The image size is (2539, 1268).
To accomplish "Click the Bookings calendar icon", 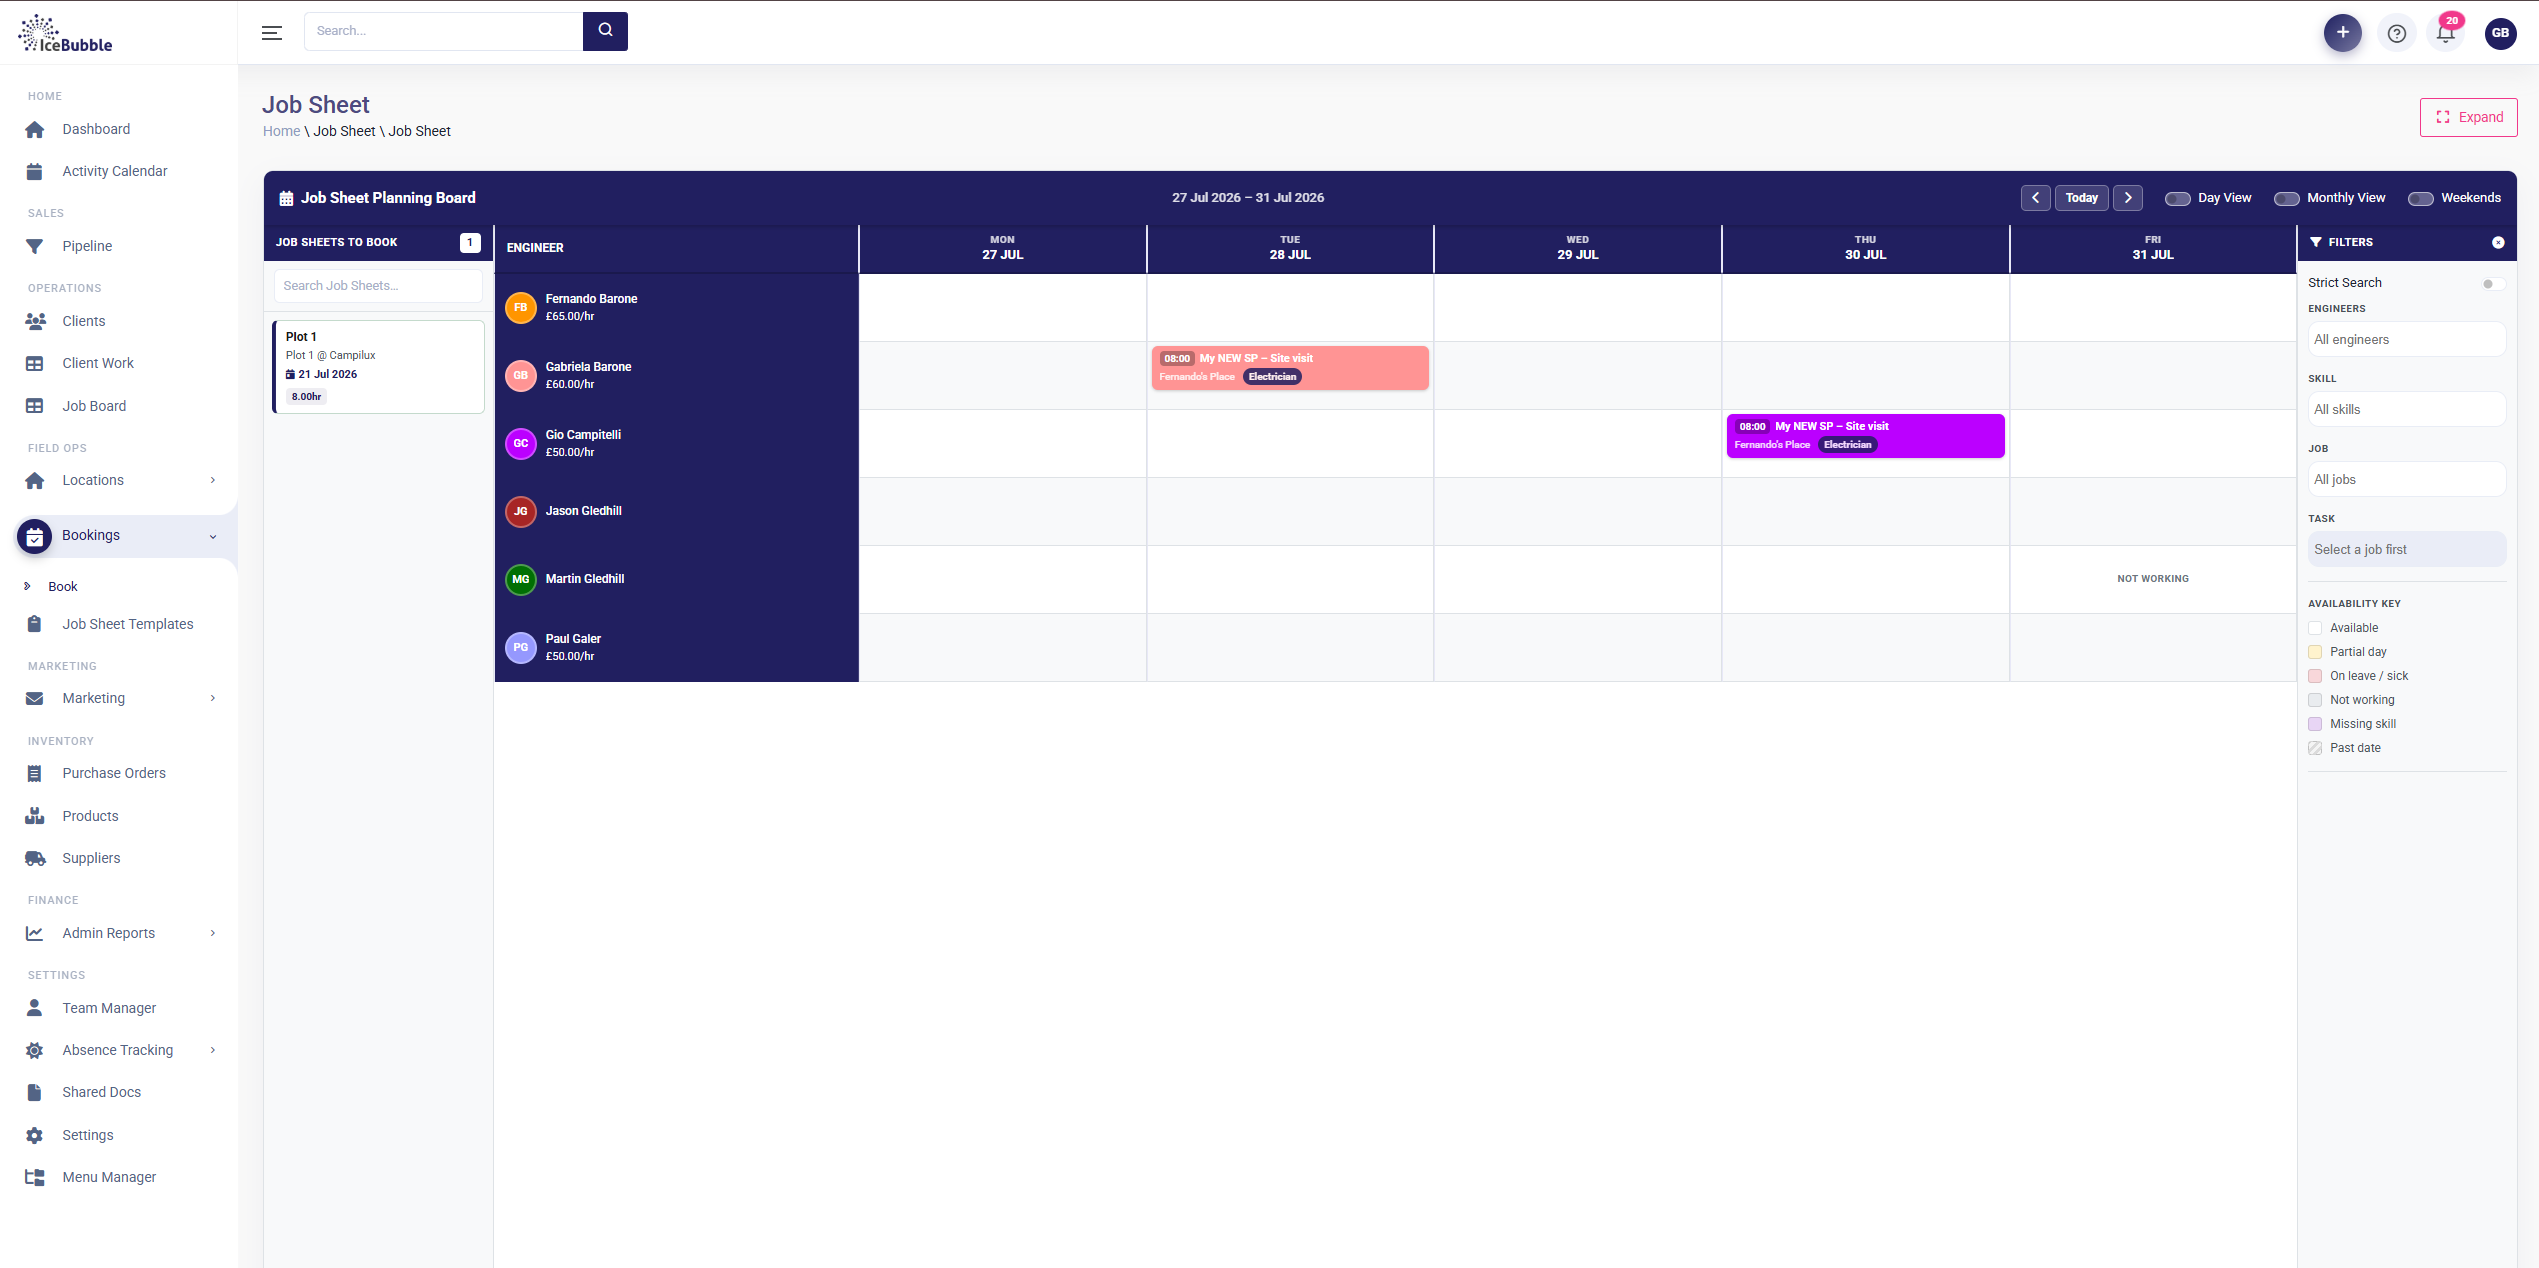I will pyautogui.click(x=35, y=536).
